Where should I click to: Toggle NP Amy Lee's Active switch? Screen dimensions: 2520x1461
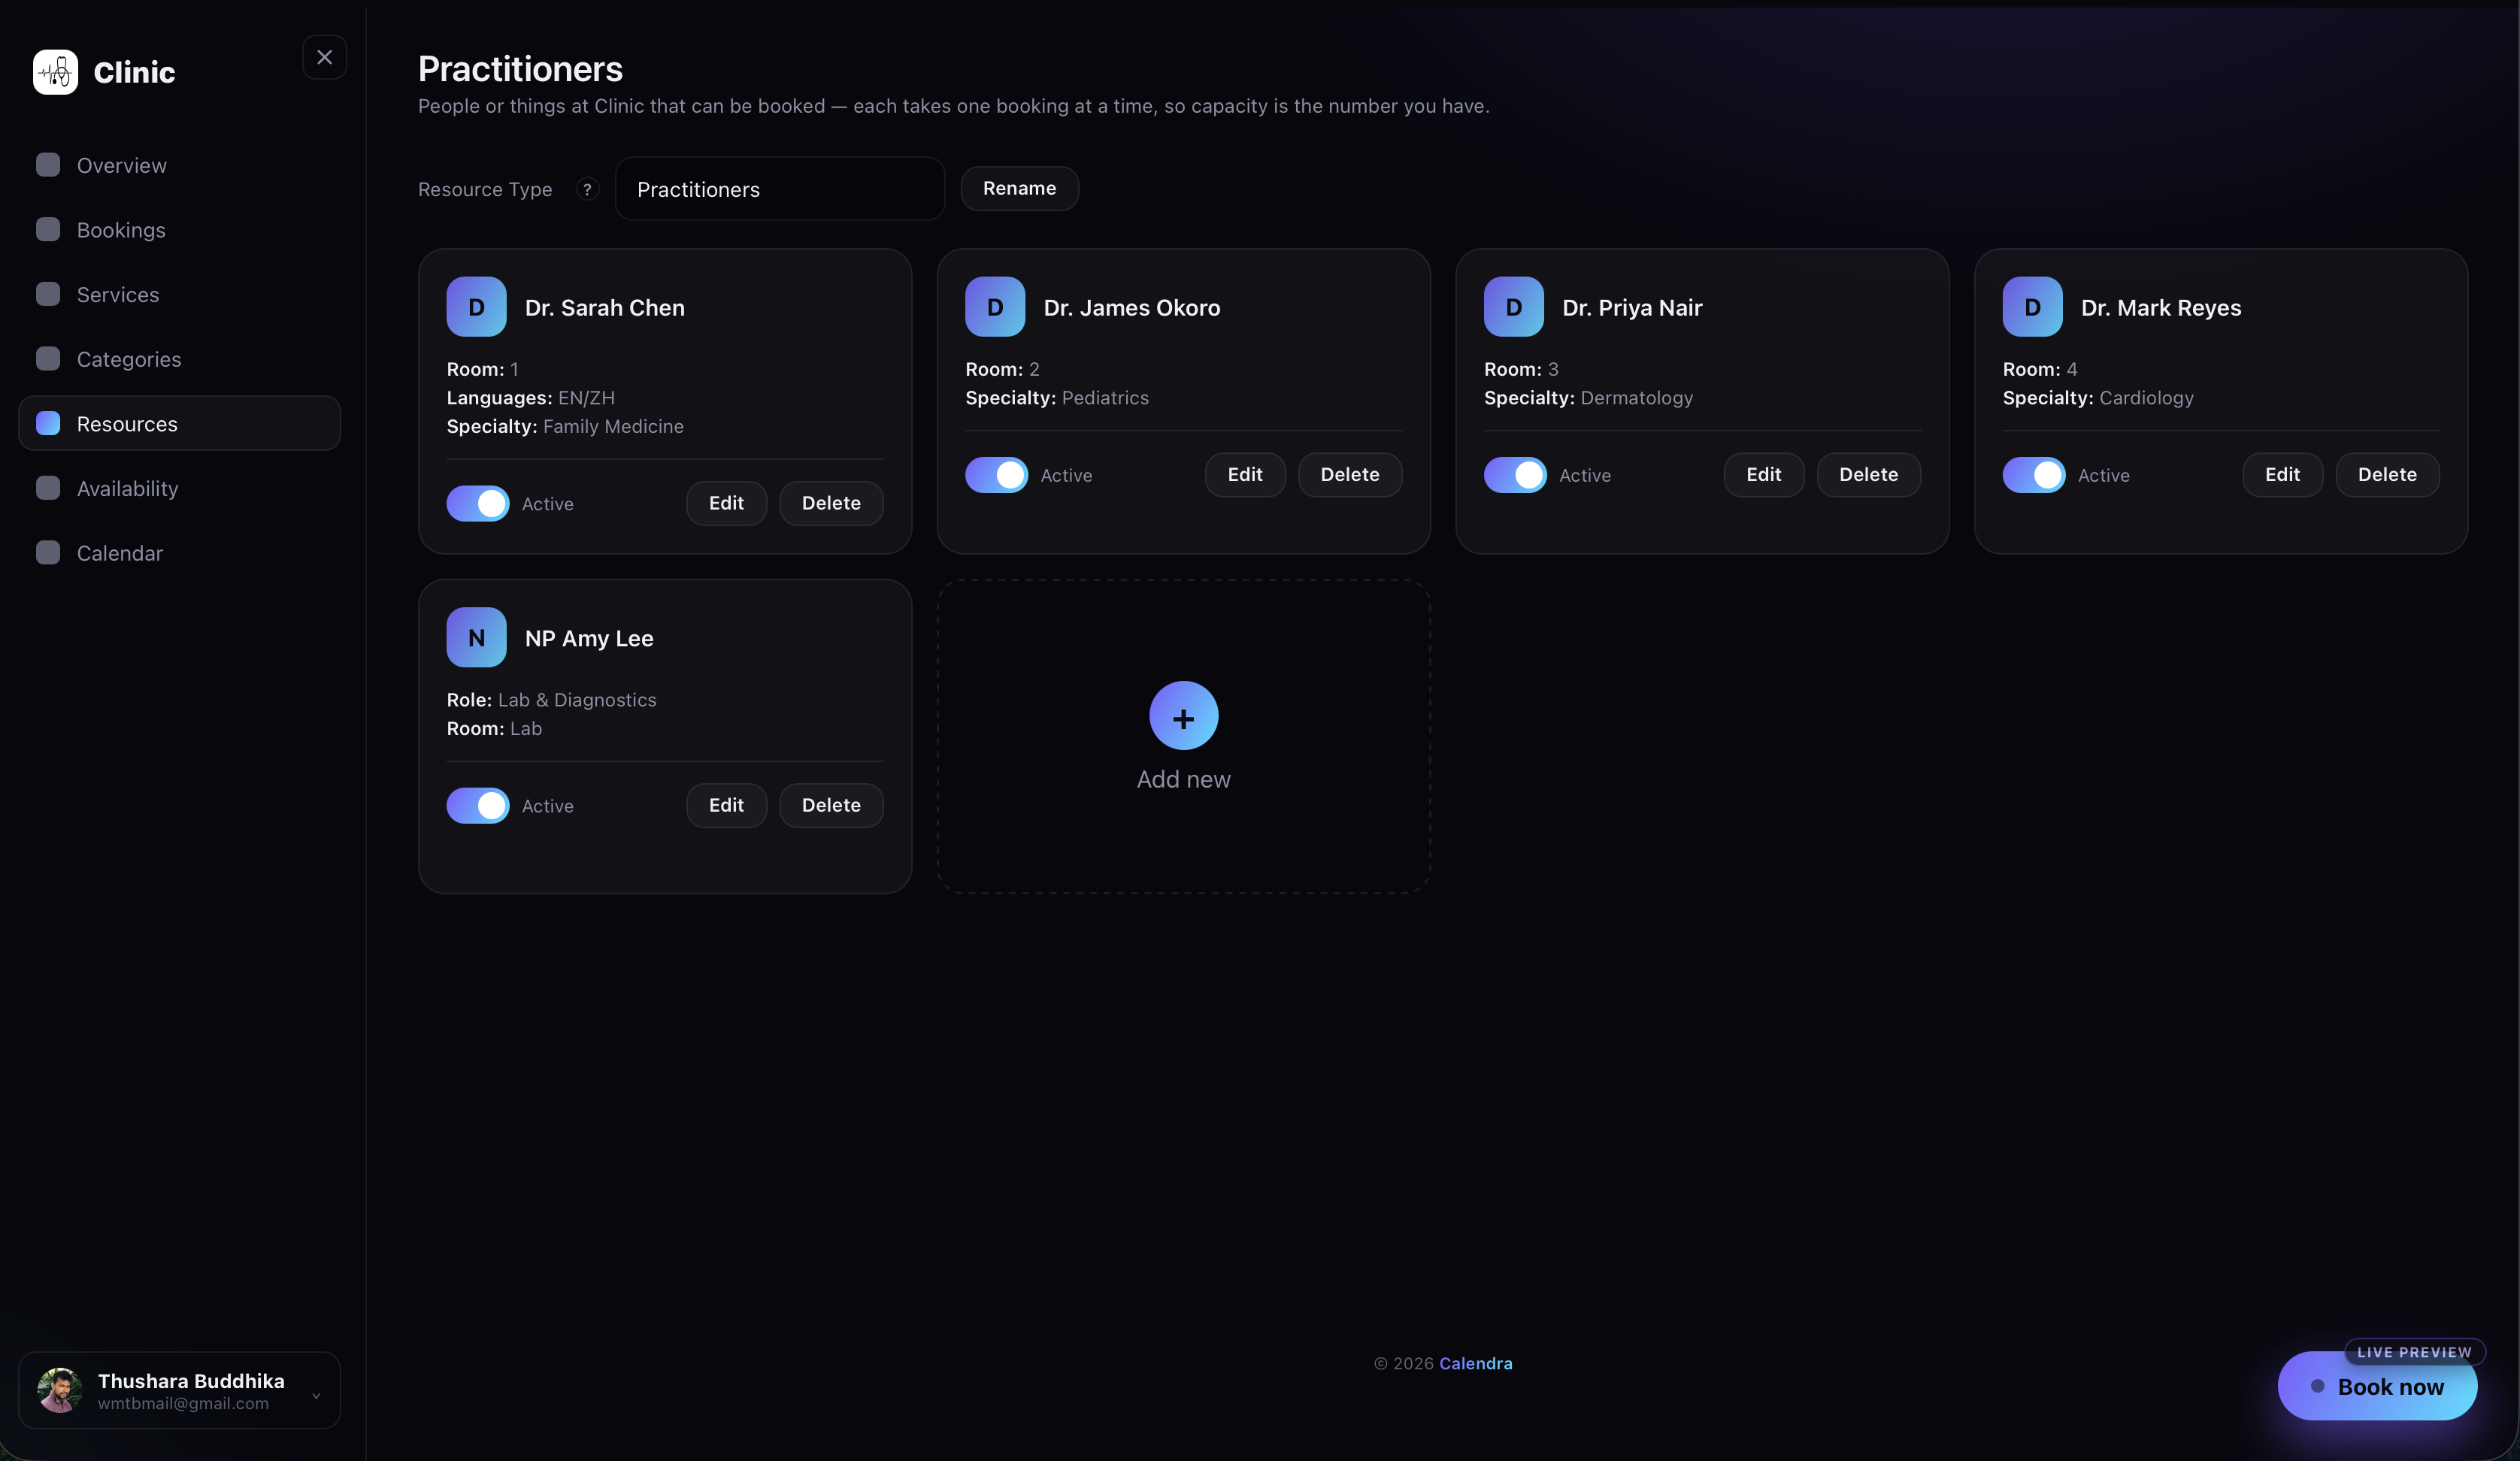tap(478, 805)
